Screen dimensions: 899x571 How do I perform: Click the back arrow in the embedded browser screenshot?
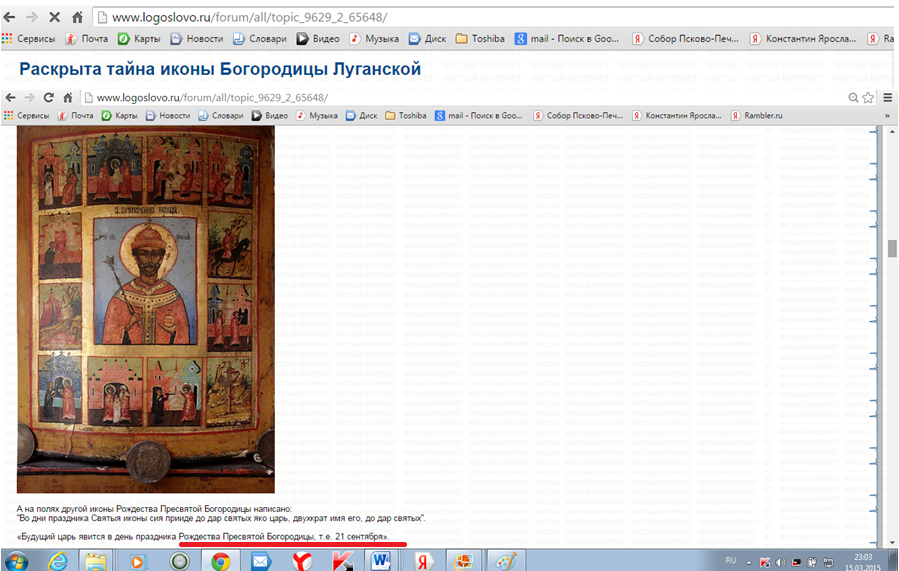pos(10,97)
